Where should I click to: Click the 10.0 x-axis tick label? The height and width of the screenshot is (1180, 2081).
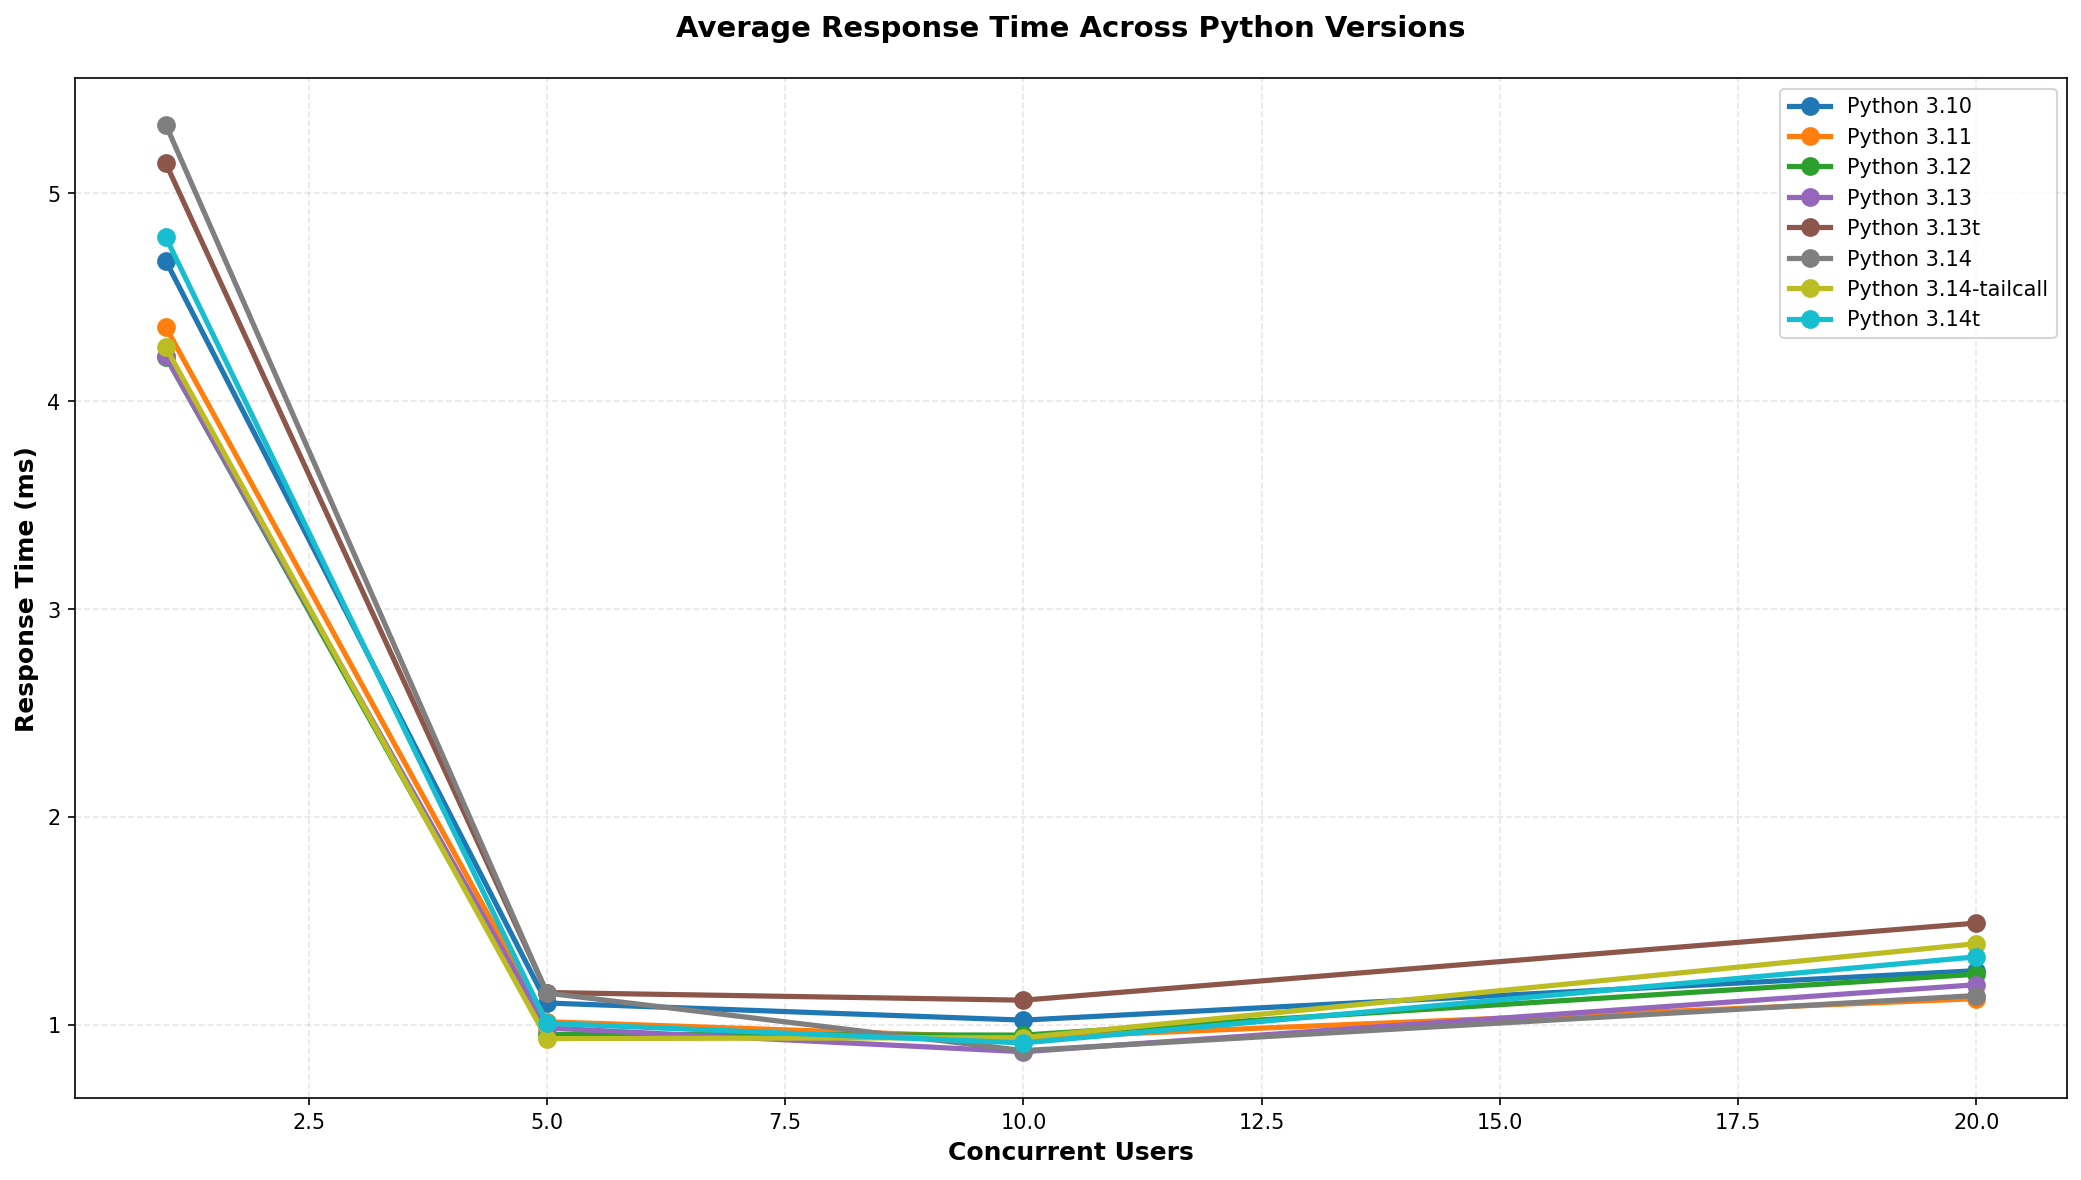1022,1122
